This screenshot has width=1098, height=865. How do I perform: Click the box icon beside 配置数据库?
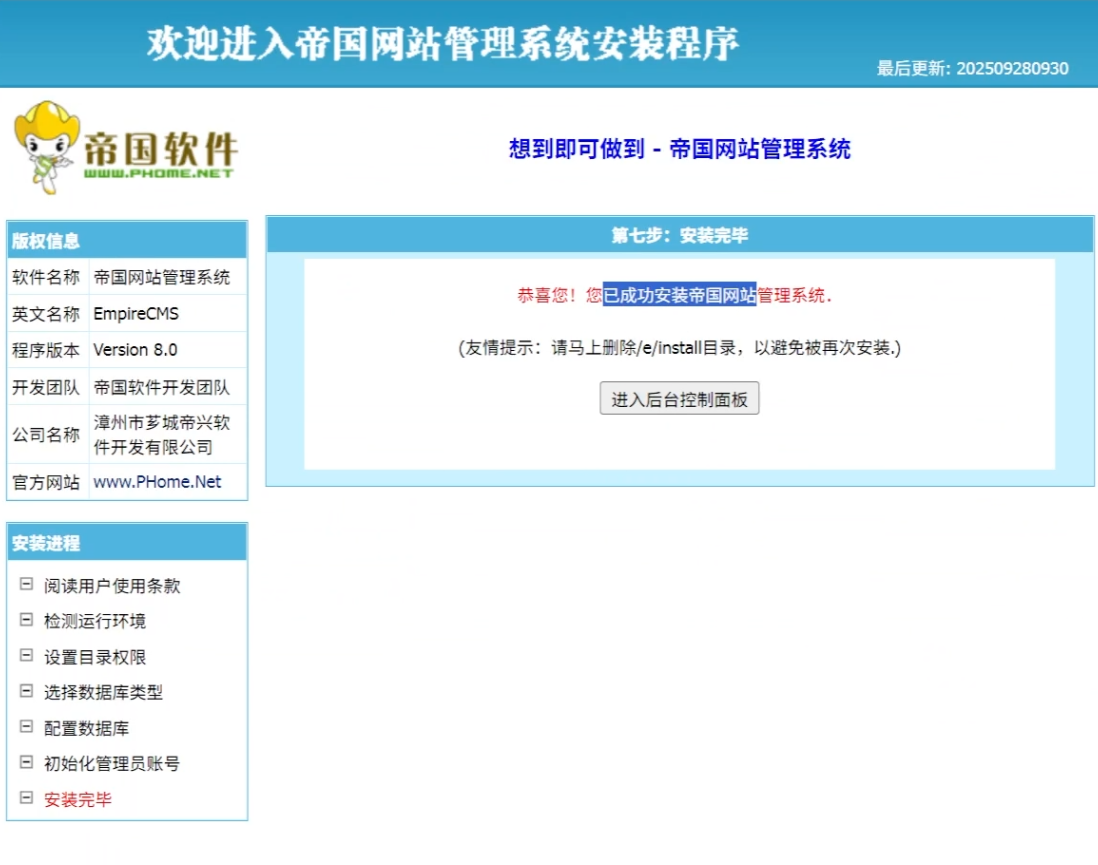[26, 727]
